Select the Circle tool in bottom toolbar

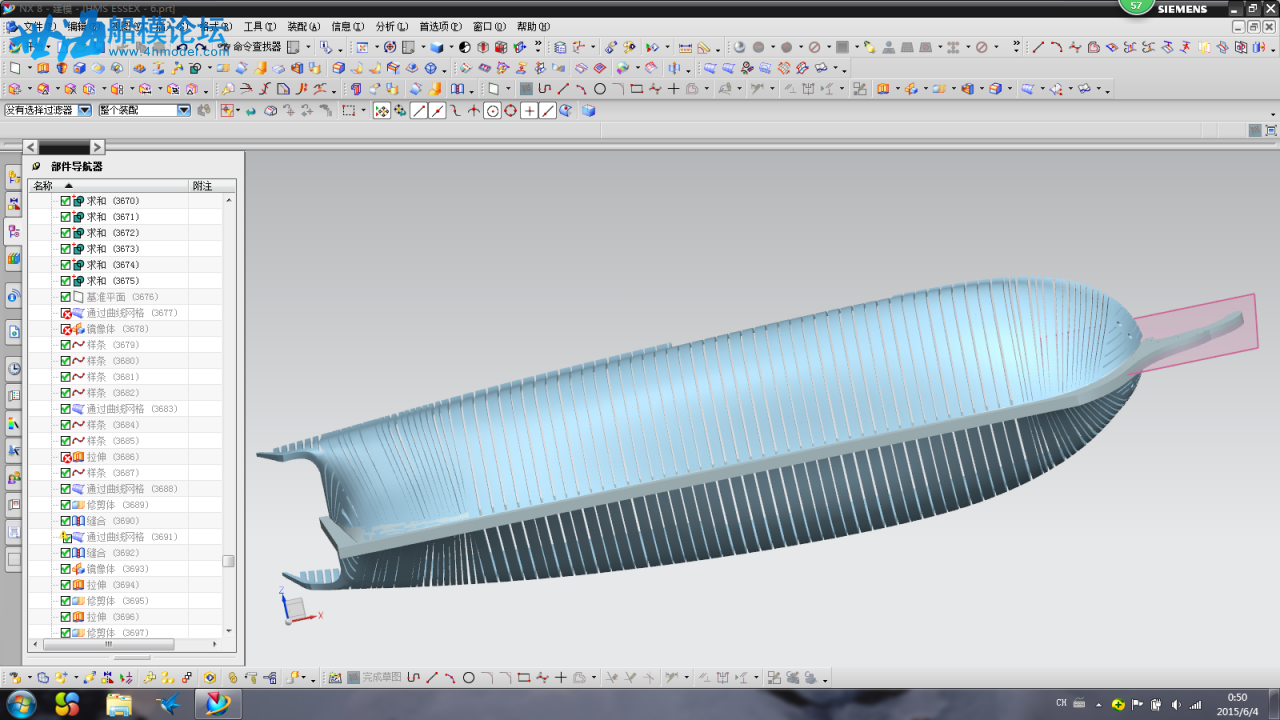(468, 677)
